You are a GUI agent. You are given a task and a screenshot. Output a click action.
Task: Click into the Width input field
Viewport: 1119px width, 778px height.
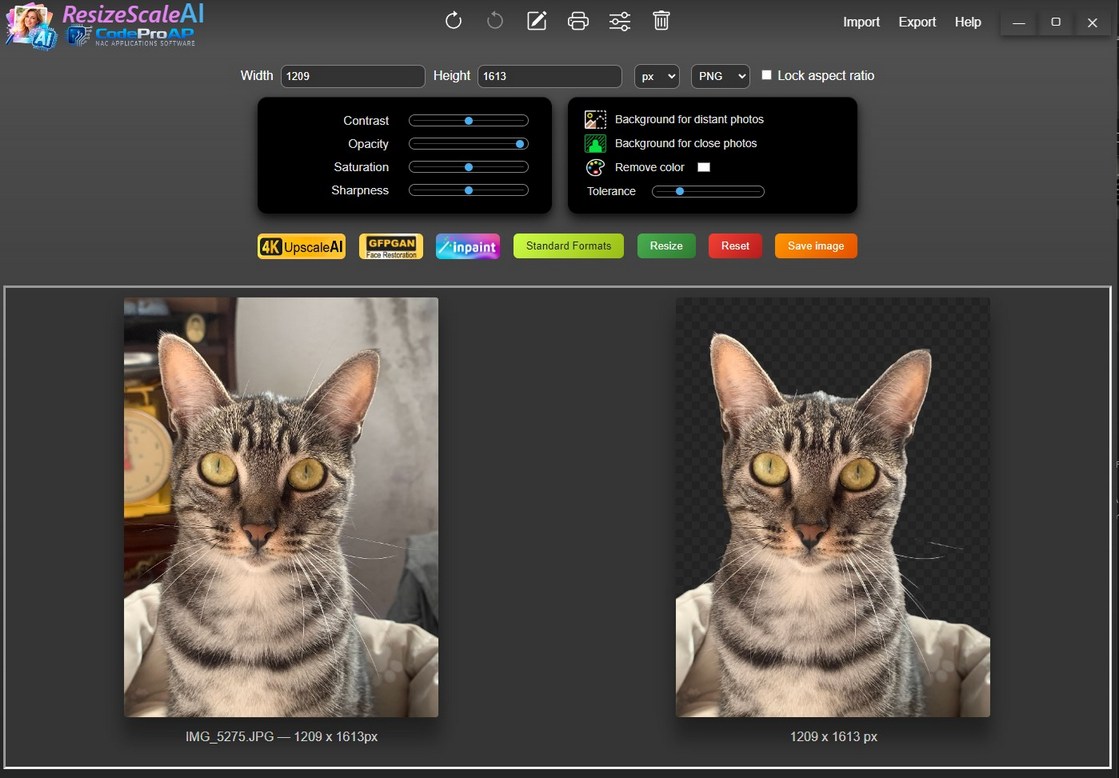point(353,76)
